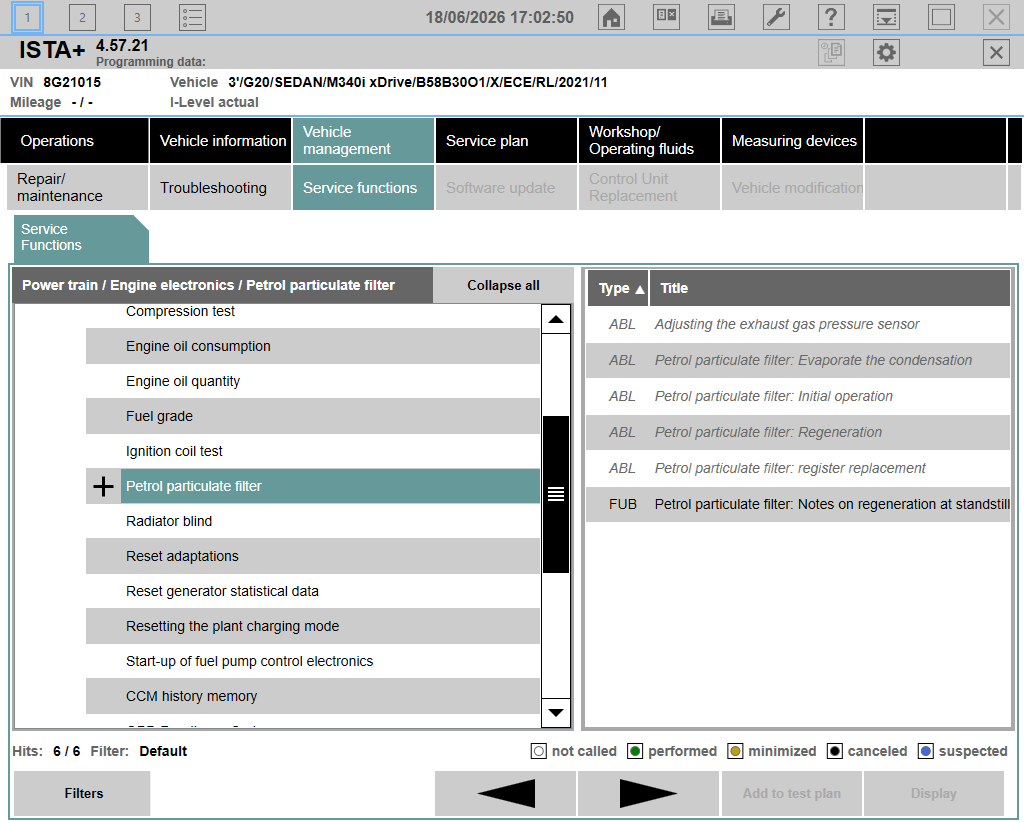Open the operations list icon

tap(192, 18)
